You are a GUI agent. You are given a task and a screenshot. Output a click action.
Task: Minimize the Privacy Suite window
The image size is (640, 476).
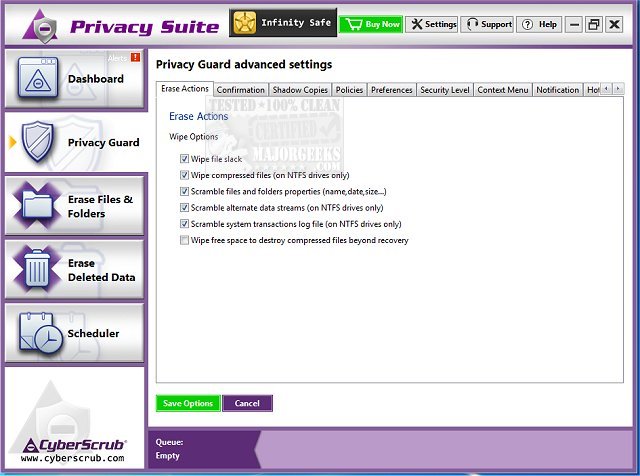point(574,24)
